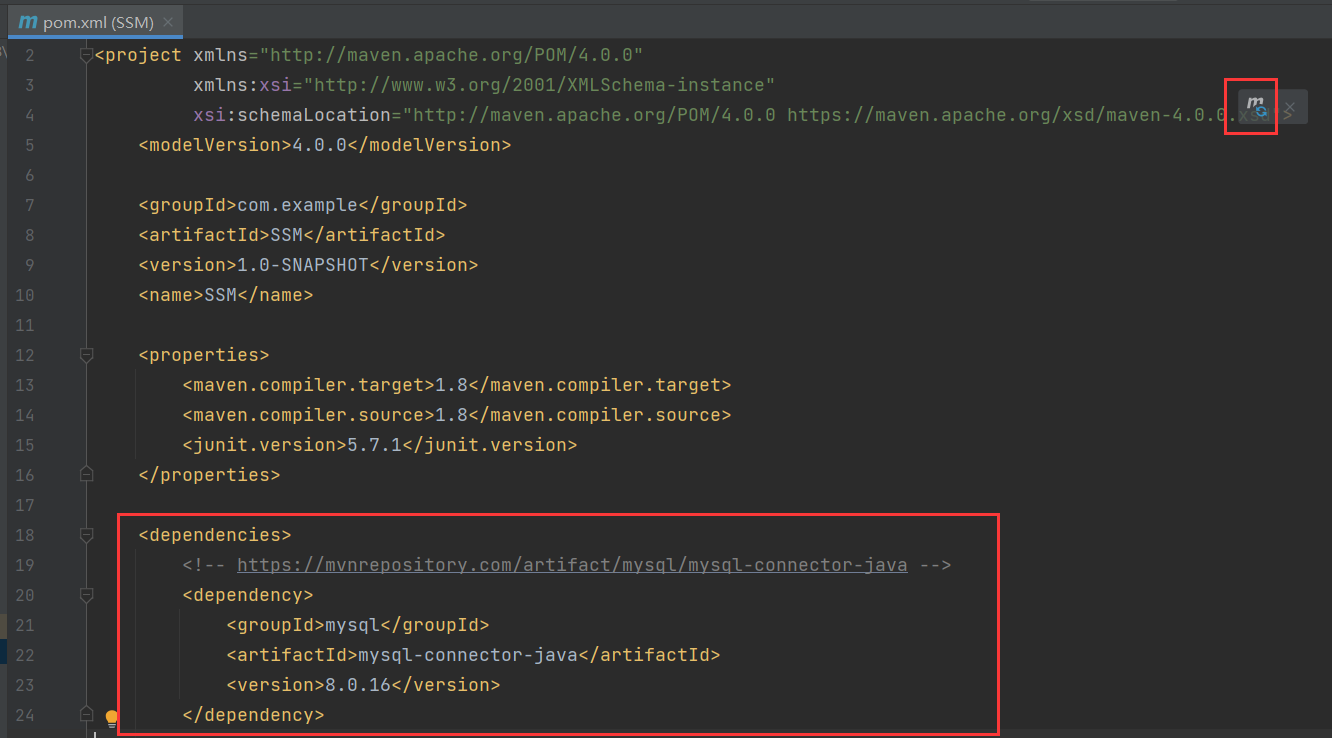
Task: Click the artifactId value SSM on line 8
Action: click(x=286, y=235)
